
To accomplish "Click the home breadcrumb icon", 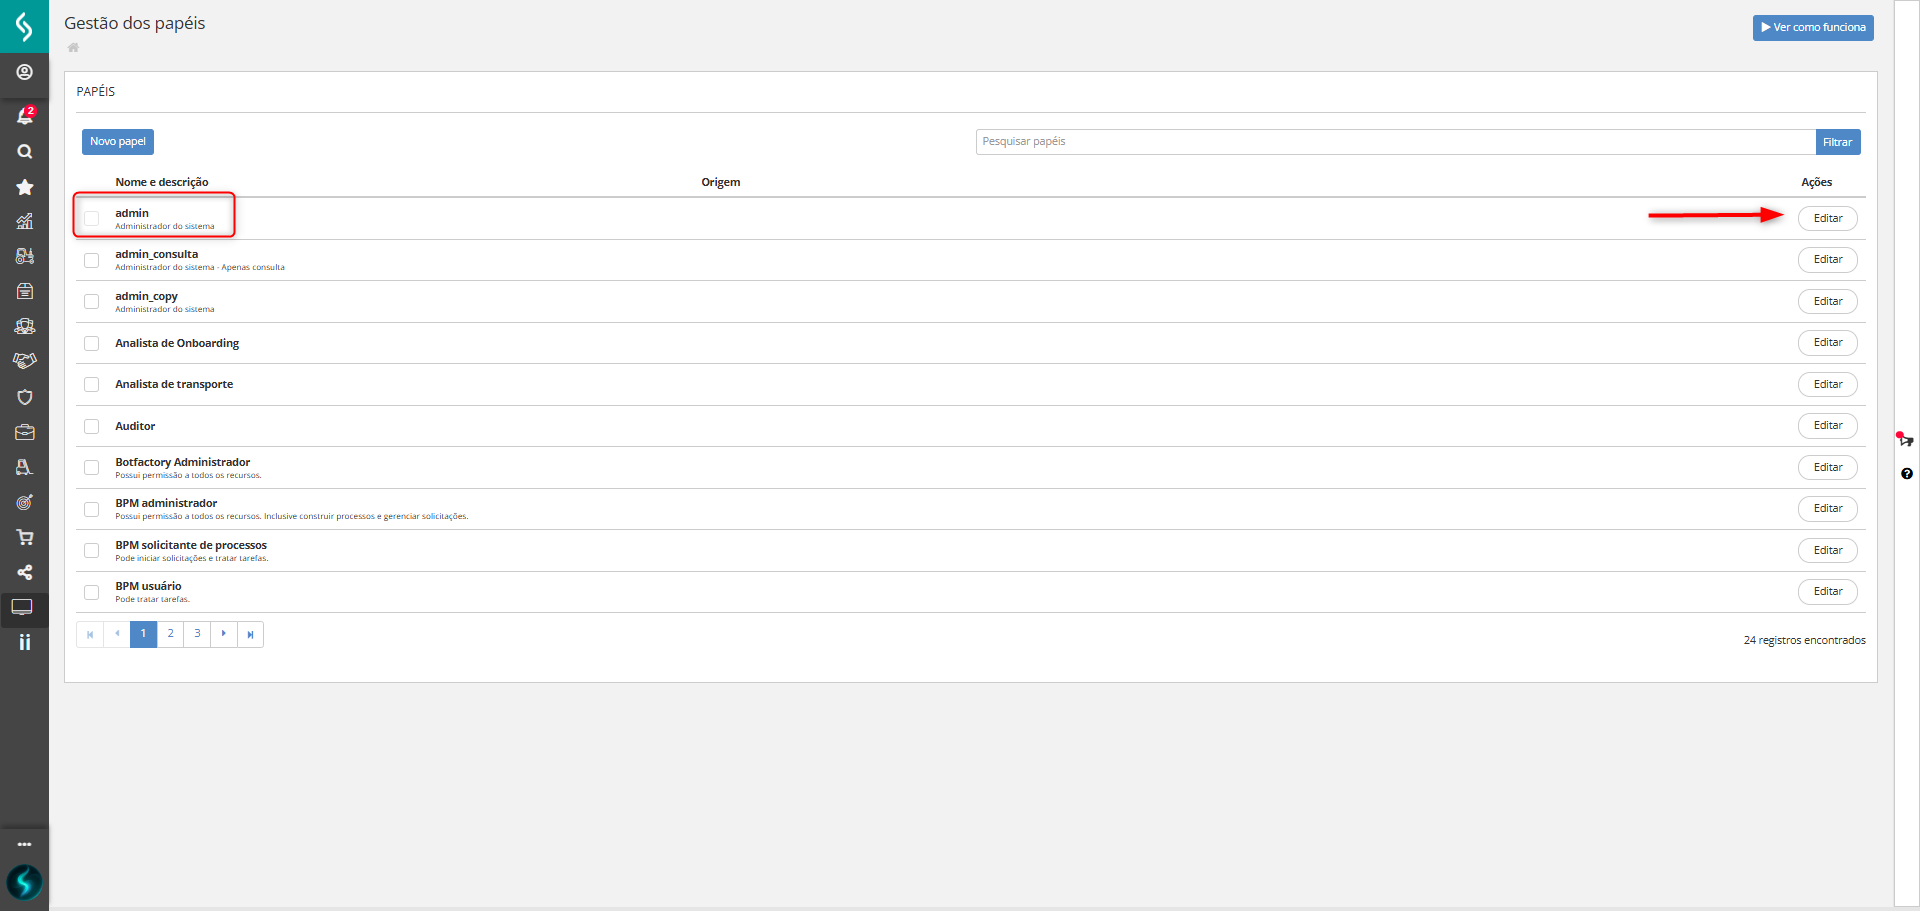I will pos(73,48).
